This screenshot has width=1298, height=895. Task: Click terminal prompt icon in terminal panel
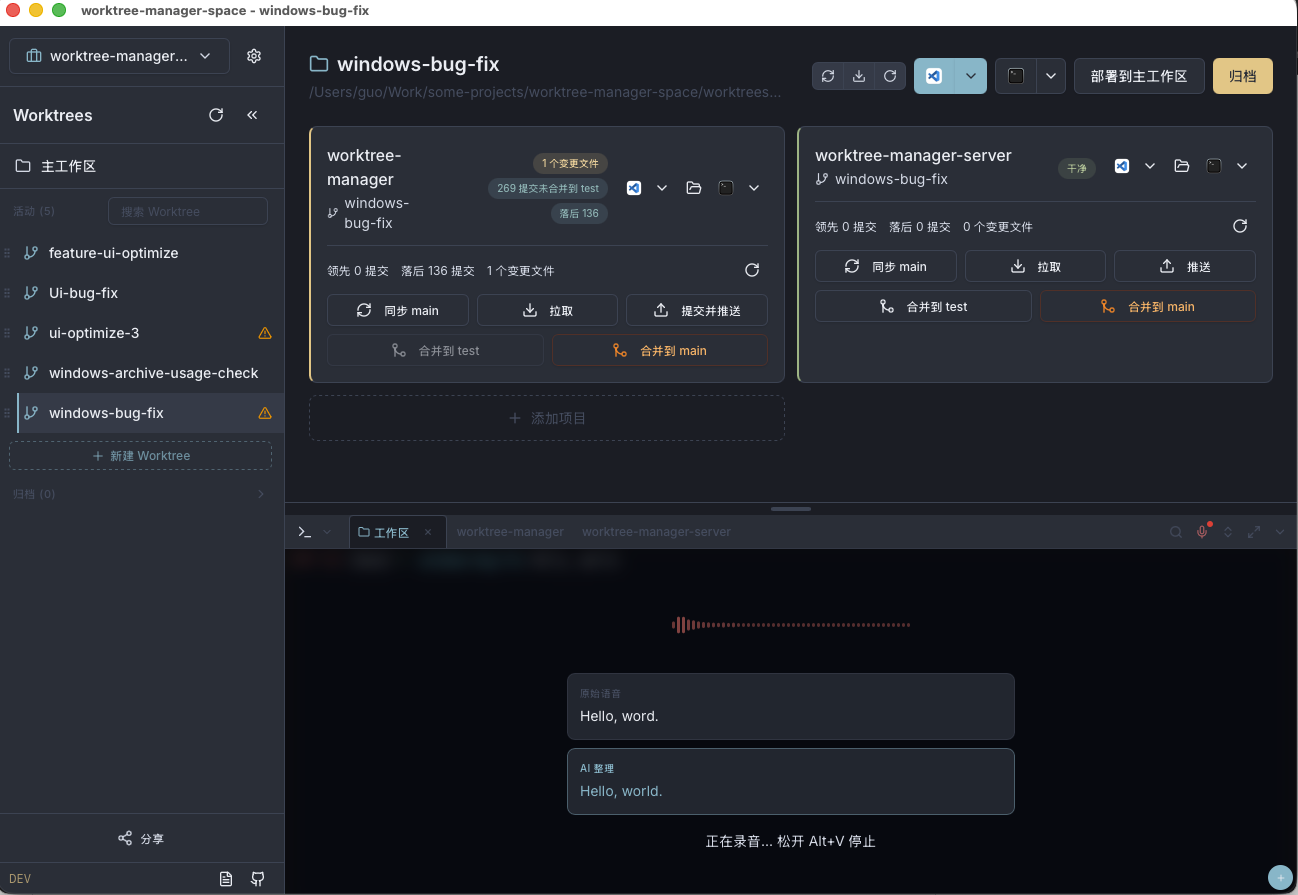pyautogui.click(x=305, y=532)
